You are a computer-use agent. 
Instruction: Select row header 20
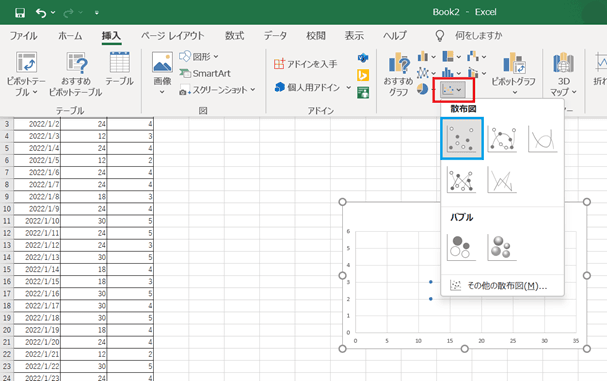click(x=7, y=330)
